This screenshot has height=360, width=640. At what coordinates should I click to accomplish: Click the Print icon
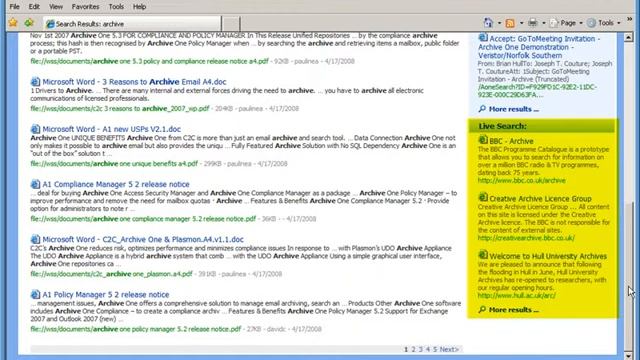tap(532, 23)
